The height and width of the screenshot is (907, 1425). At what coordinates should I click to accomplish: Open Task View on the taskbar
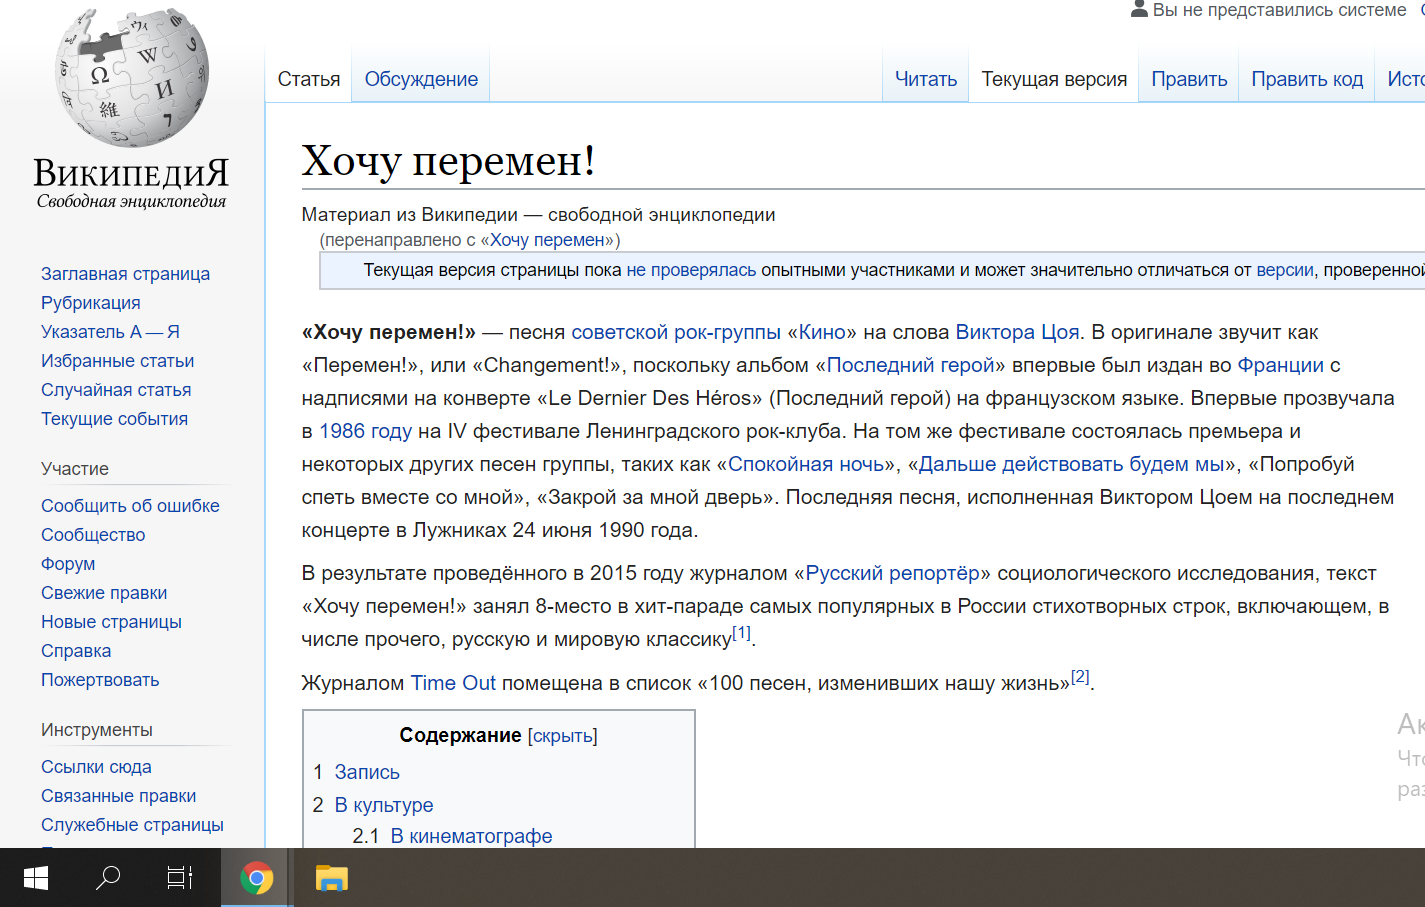[180, 878]
